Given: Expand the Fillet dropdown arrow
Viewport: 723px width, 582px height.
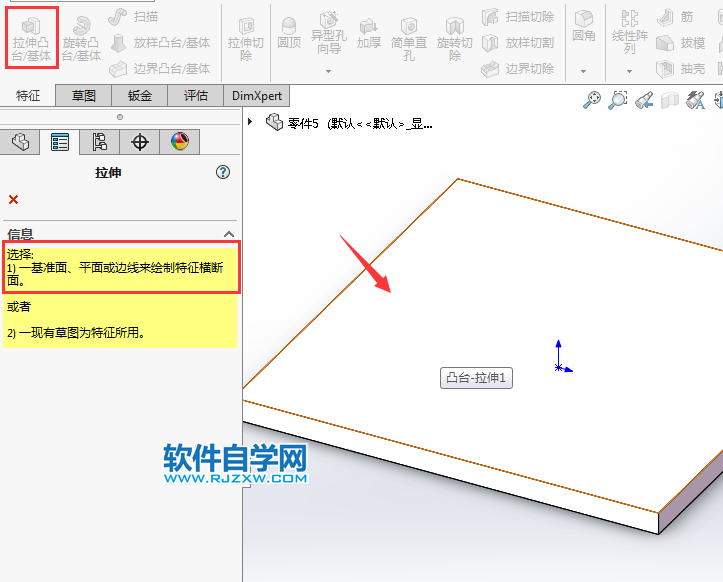Looking at the screenshot, I should tap(583, 71).
